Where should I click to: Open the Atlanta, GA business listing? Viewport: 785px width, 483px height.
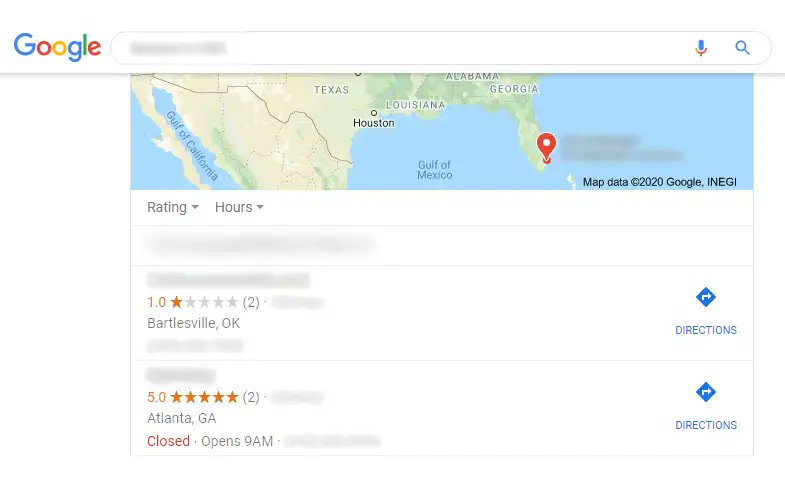[x=442, y=408]
